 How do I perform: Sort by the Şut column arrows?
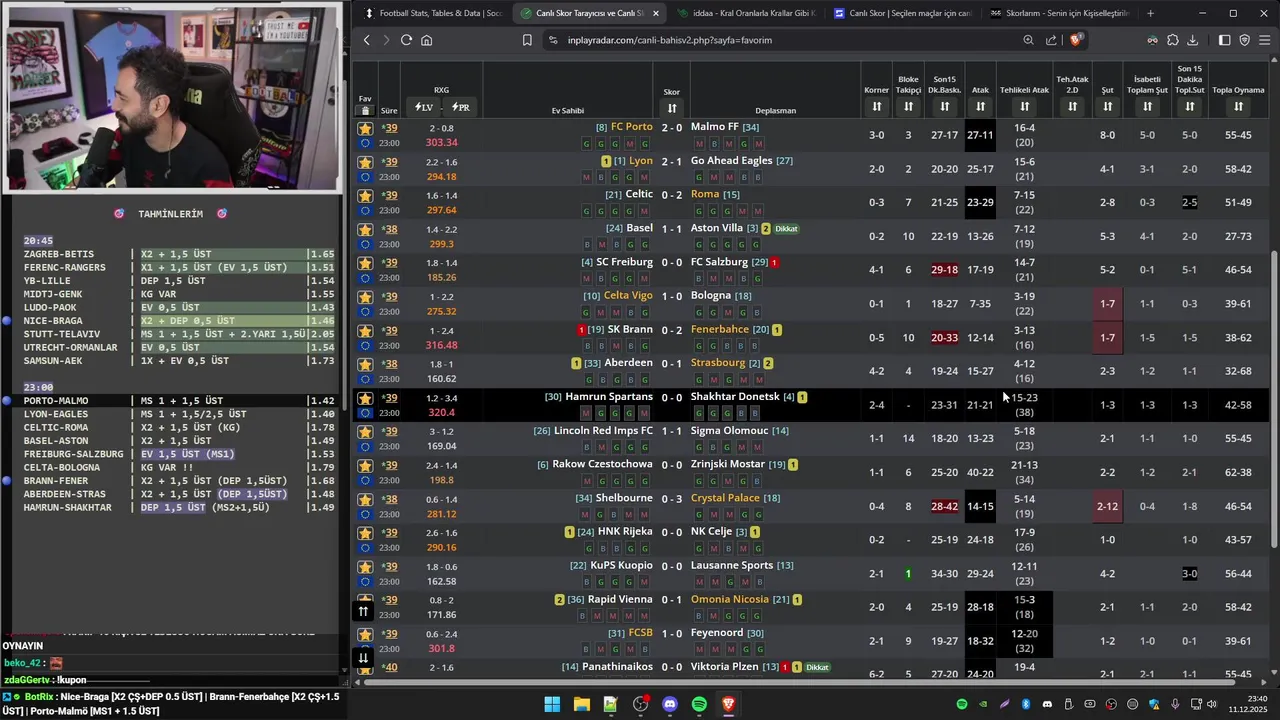pyautogui.click(x=1107, y=106)
